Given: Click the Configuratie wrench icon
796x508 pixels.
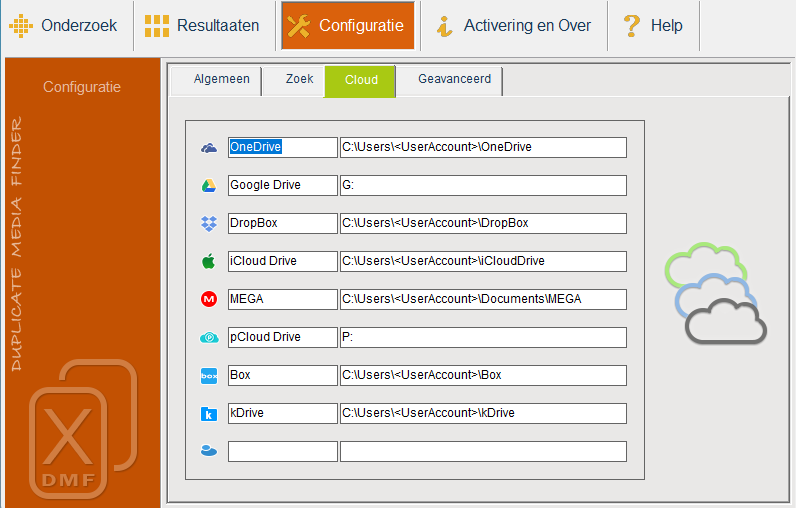Looking at the screenshot, I should (298, 26).
